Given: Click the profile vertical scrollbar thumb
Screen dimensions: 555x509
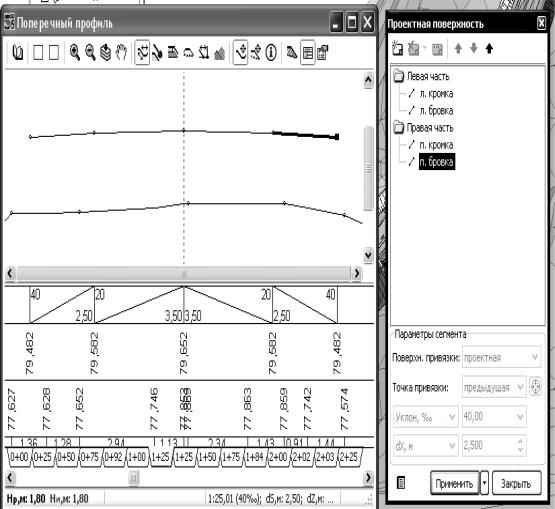Looking at the screenshot, I should click(x=368, y=168).
